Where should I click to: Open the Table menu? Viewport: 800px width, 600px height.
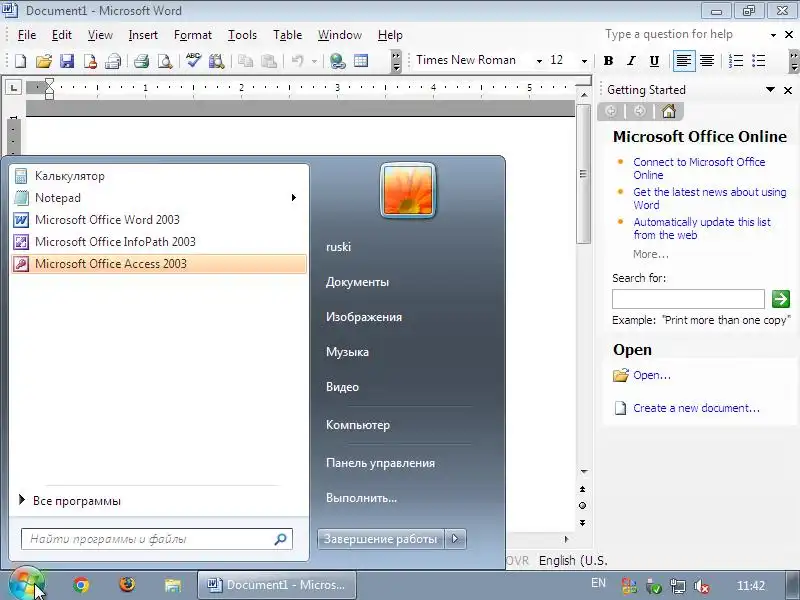[x=287, y=35]
